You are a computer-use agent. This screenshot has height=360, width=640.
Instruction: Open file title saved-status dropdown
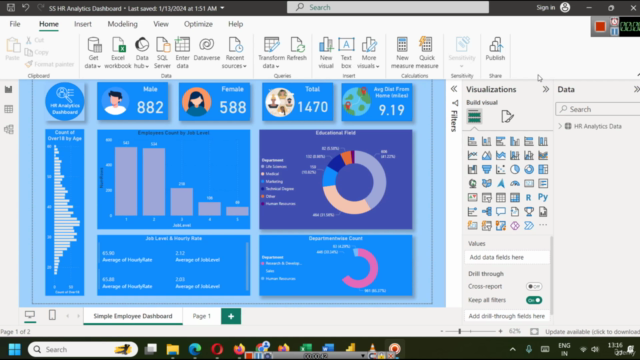pyautogui.click(x=222, y=8)
